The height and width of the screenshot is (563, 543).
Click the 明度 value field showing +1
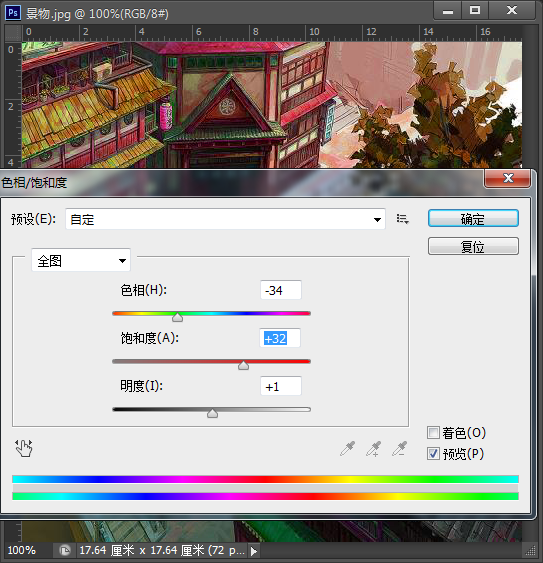click(280, 386)
